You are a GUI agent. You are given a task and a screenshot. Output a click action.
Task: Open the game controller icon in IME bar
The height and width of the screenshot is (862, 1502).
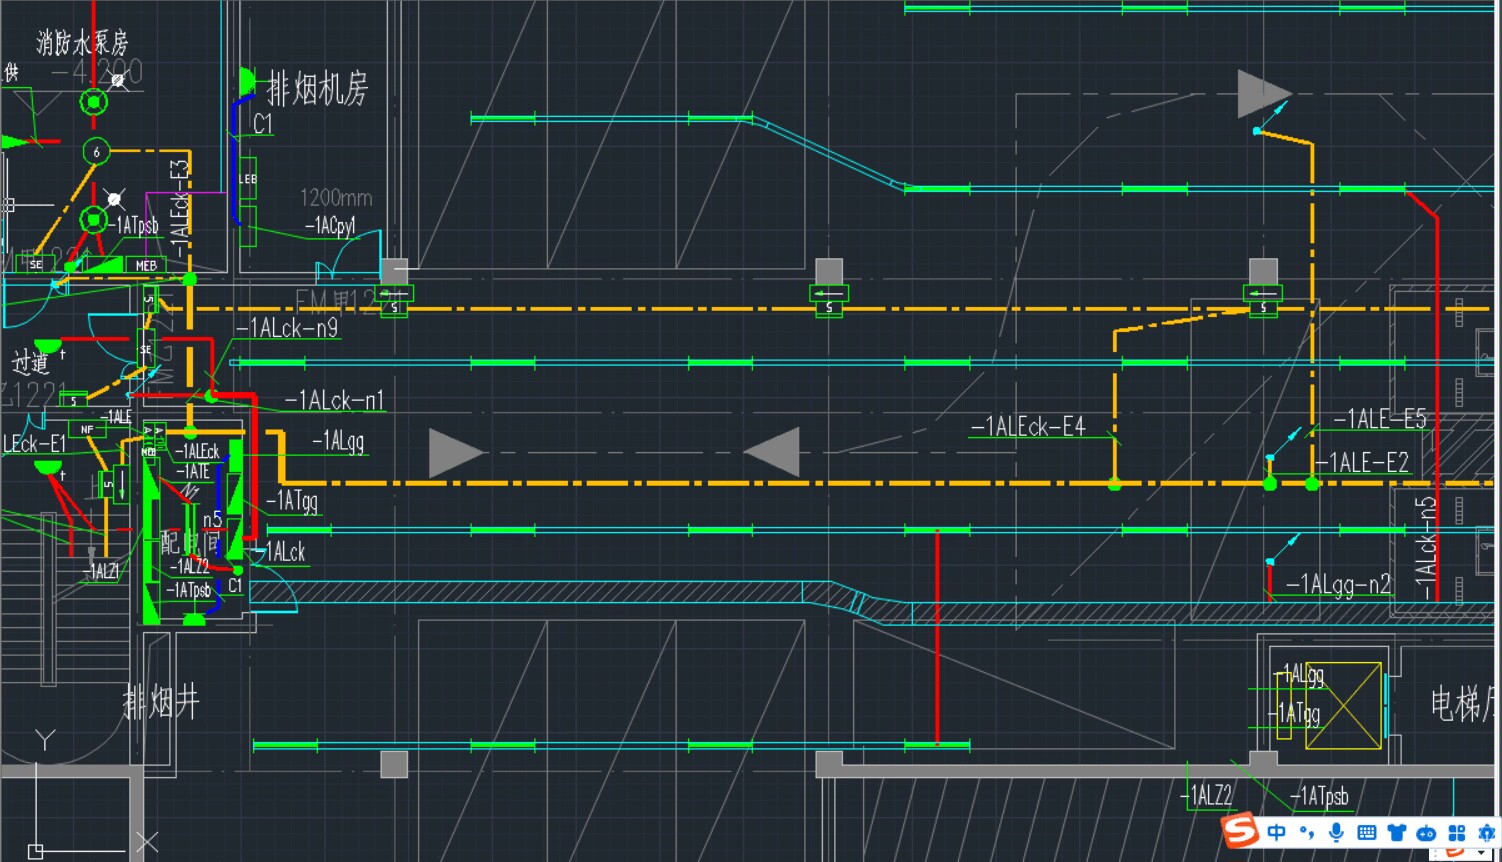1427,832
